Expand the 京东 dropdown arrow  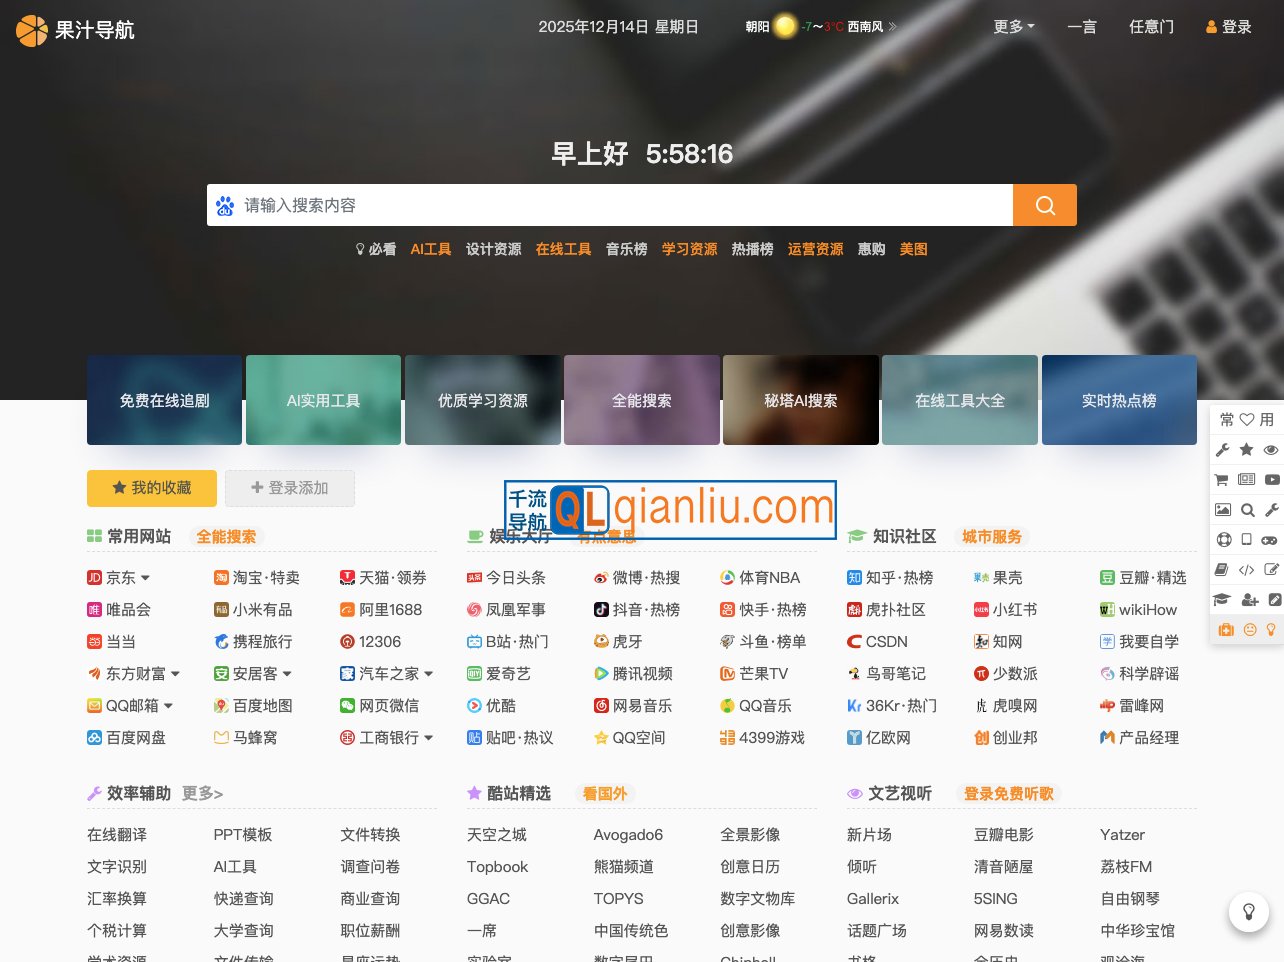(145, 577)
